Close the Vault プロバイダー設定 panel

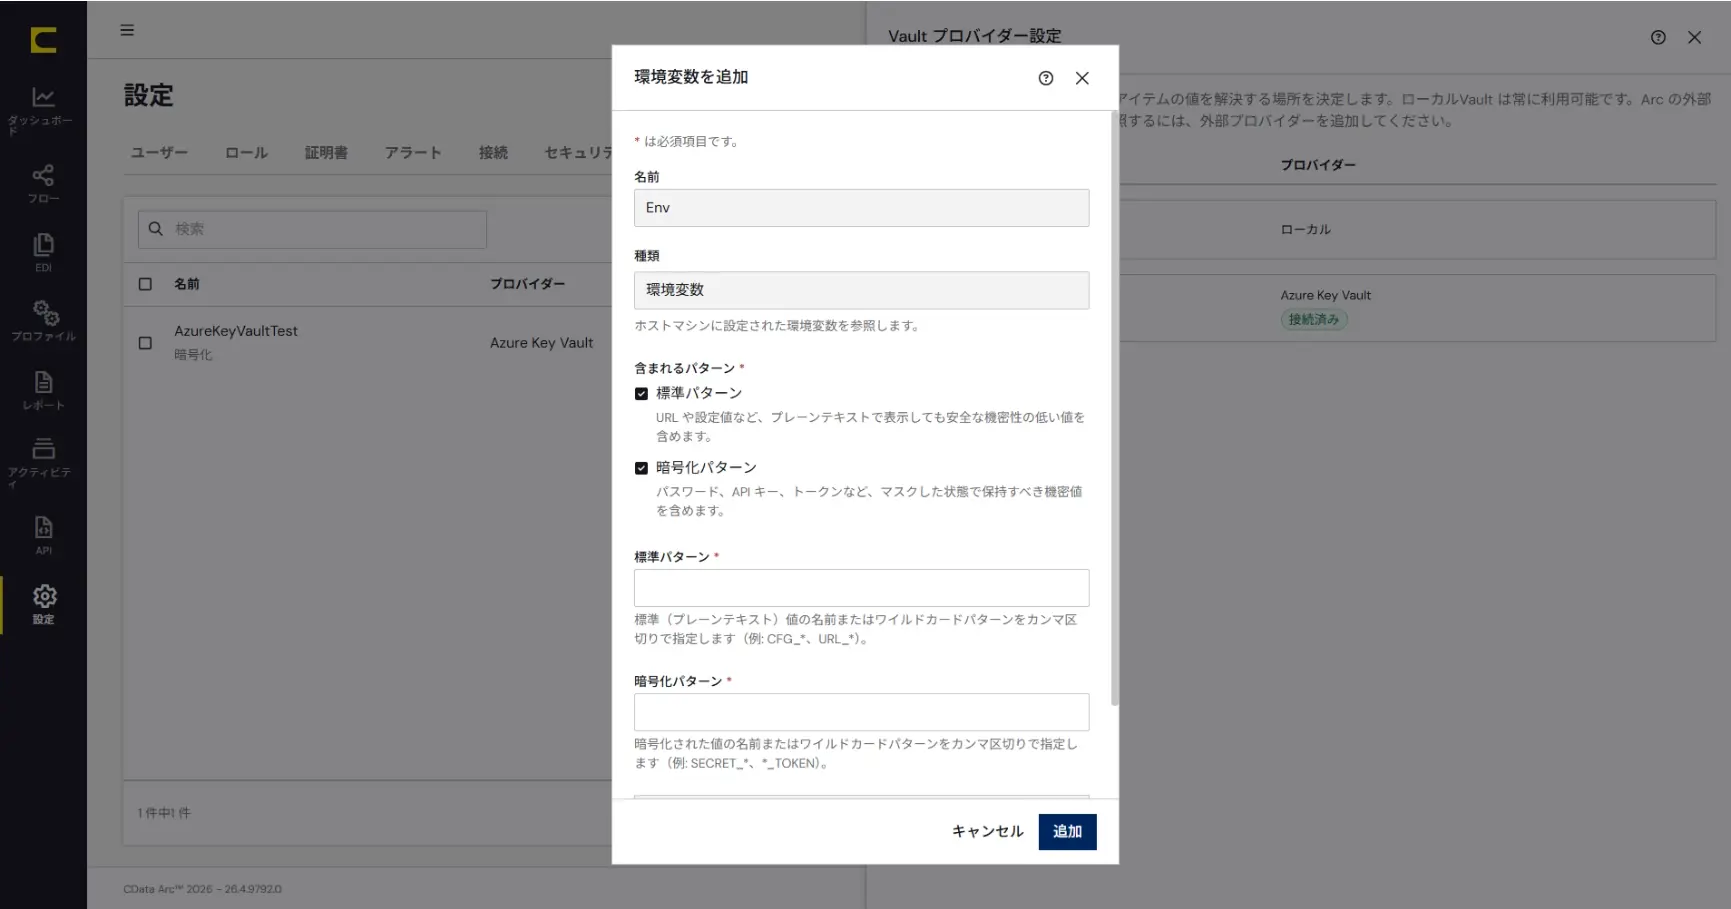pyautogui.click(x=1694, y=37)
